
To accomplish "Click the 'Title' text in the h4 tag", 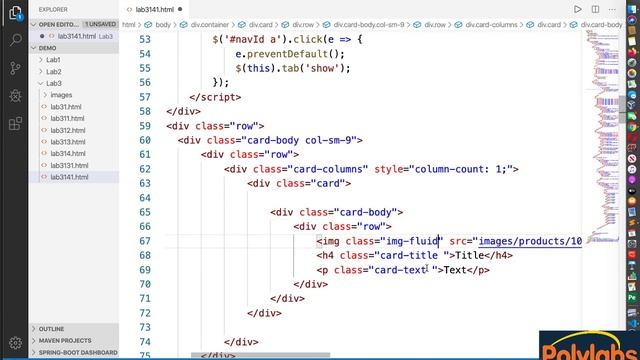I will 469,256.
